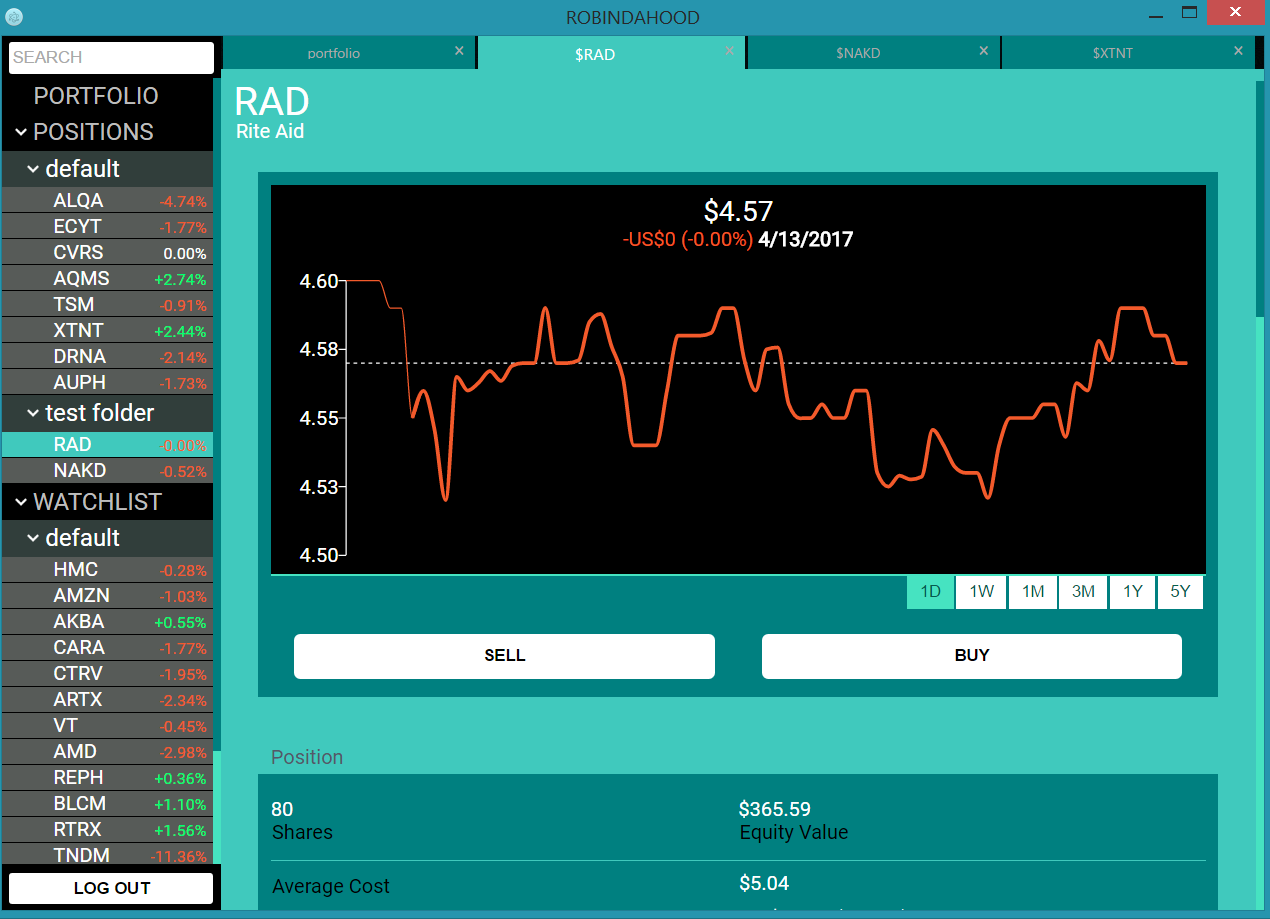Select the 1D timeframe button

pos(930,592)
